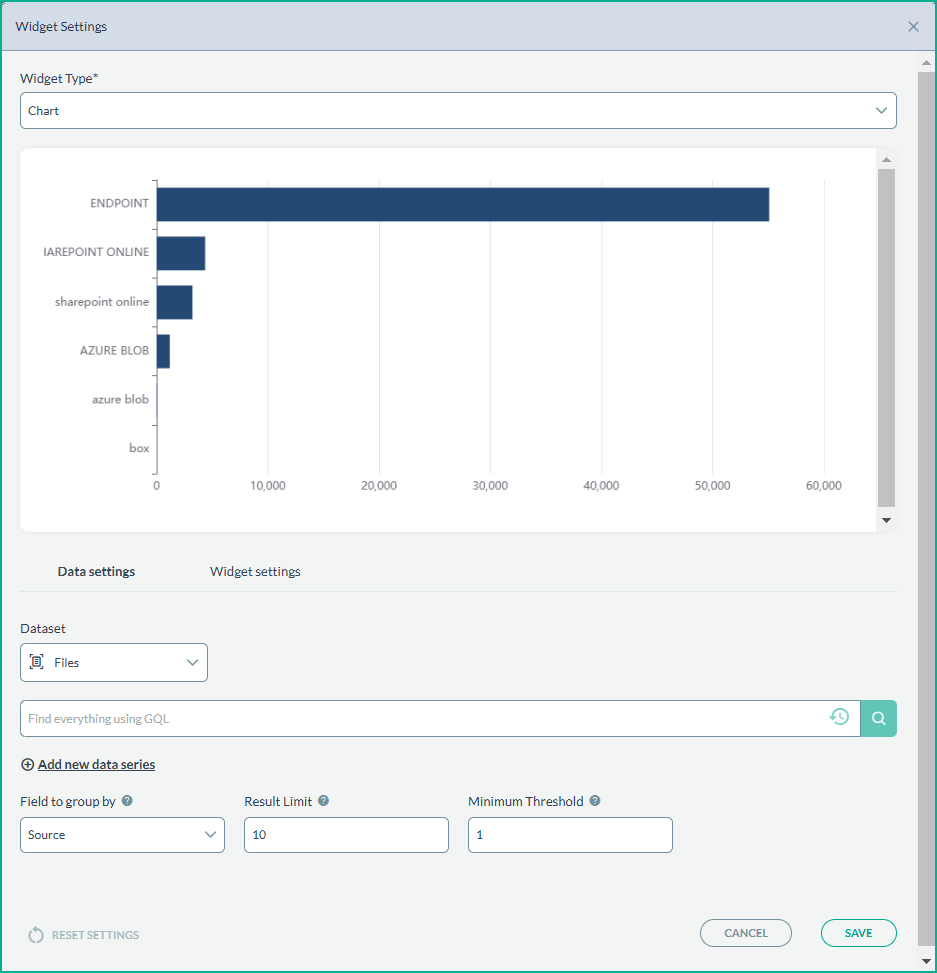Click the plus icon for new data series
The width and height of the screenshot is (937, 973).
click(27, 765)
